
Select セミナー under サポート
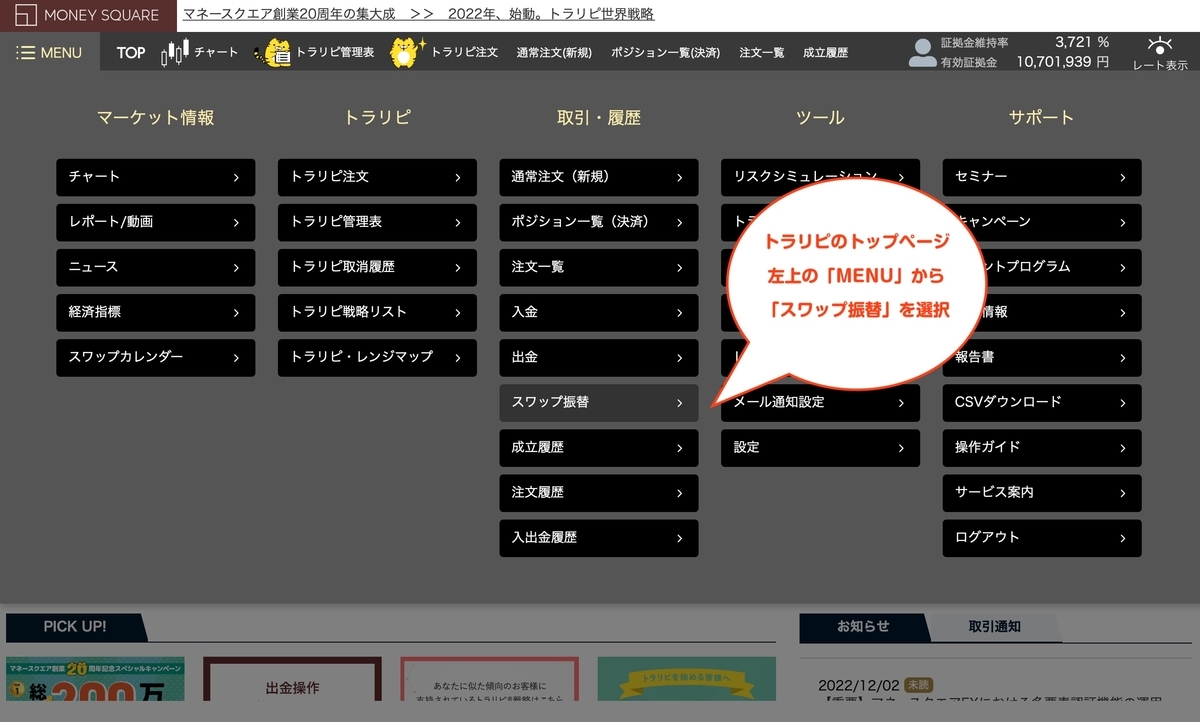coord(1042,177)
